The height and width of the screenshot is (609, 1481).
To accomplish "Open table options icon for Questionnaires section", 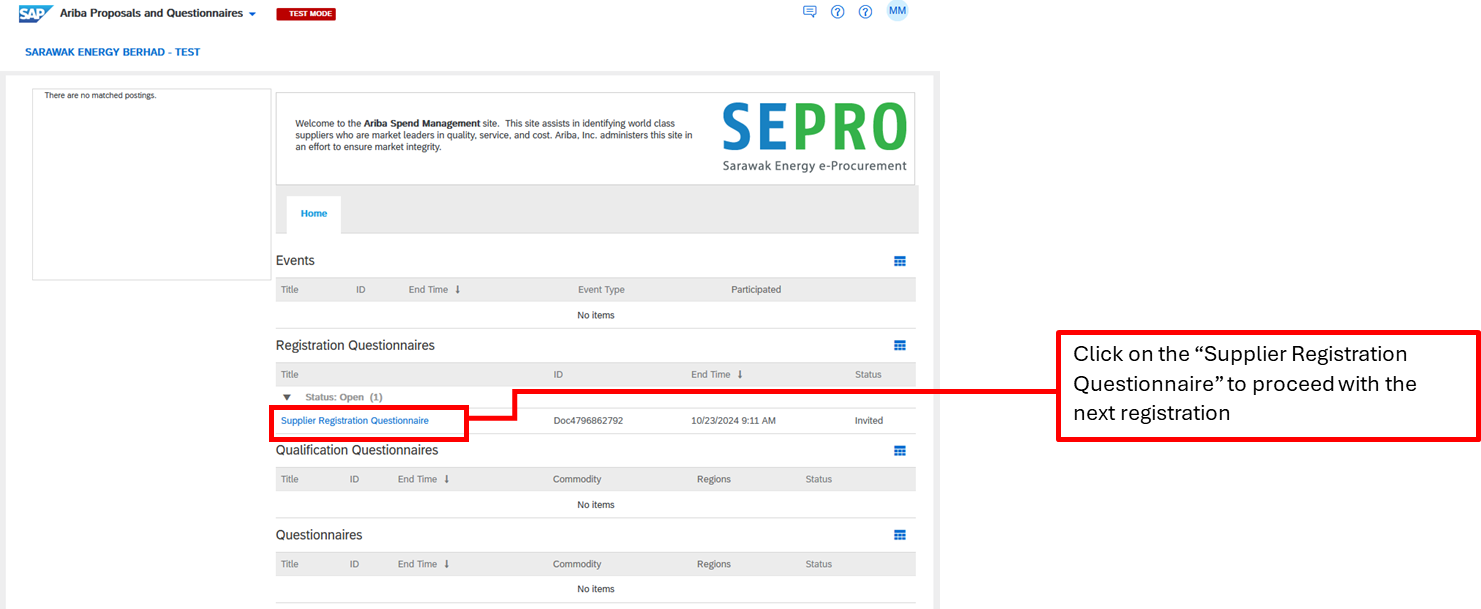I will (x=900, y=535).
